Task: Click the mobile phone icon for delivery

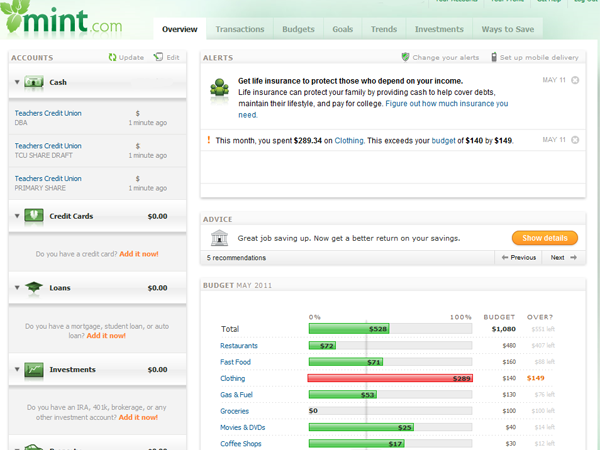Action: click(x=494, y=57)
